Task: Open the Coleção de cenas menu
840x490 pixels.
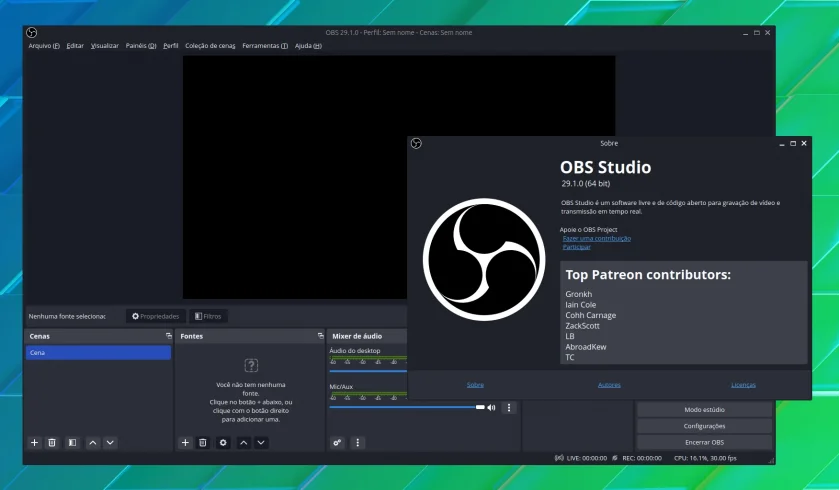Action: pyautogui.click(x=210, y=46)
